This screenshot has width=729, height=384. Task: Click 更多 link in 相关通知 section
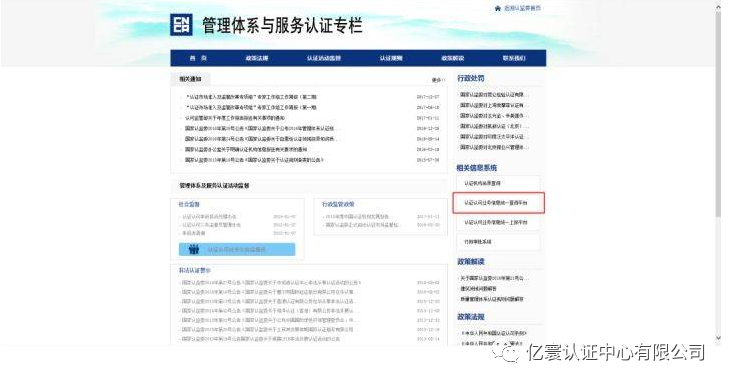[438, 80]
